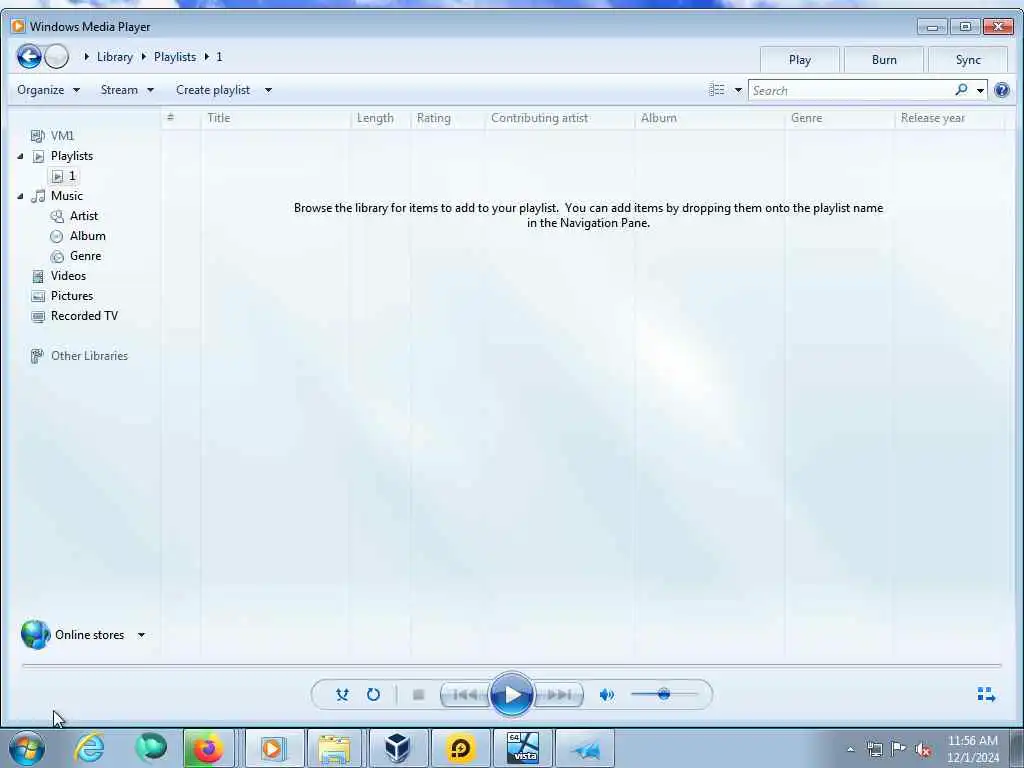Sort by the Title column header
1024x768 pixels.
(x=219, y=118)
